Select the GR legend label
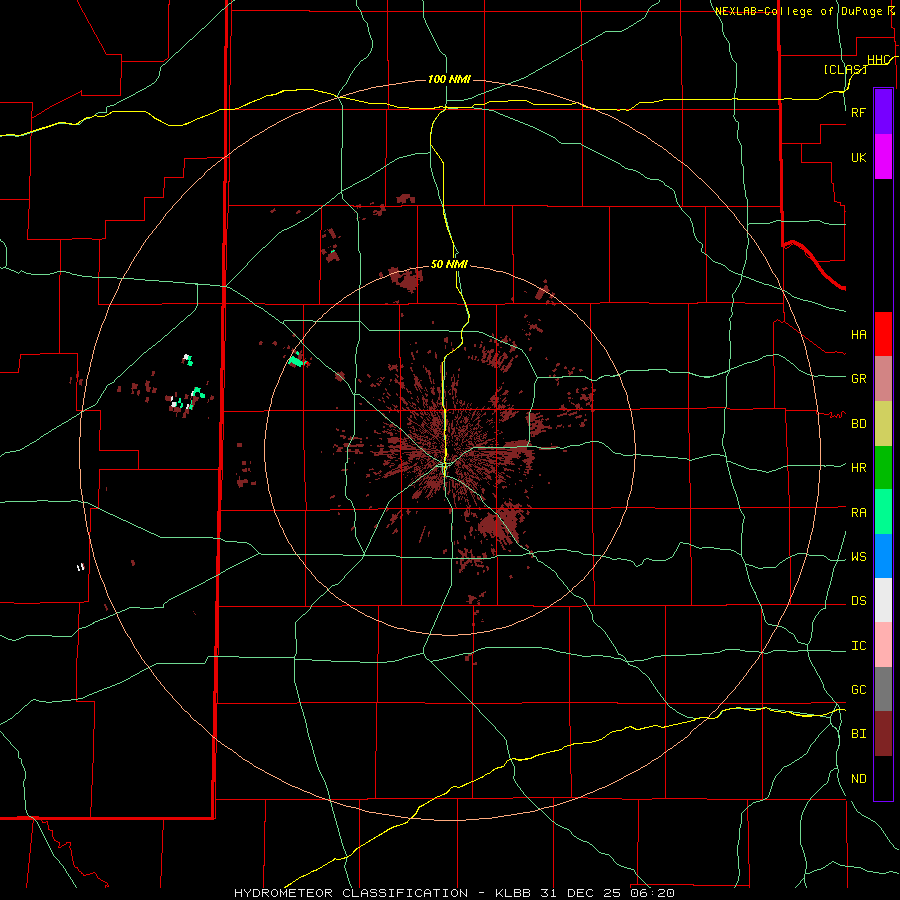The image size is (900, 900). pos(858,379)
